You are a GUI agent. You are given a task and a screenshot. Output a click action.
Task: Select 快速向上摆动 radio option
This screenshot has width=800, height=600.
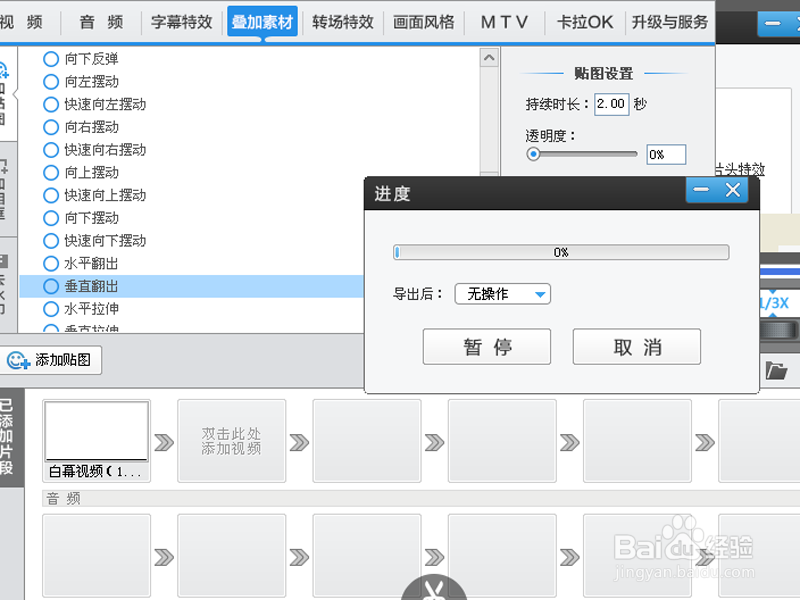(x=51, y=195)
